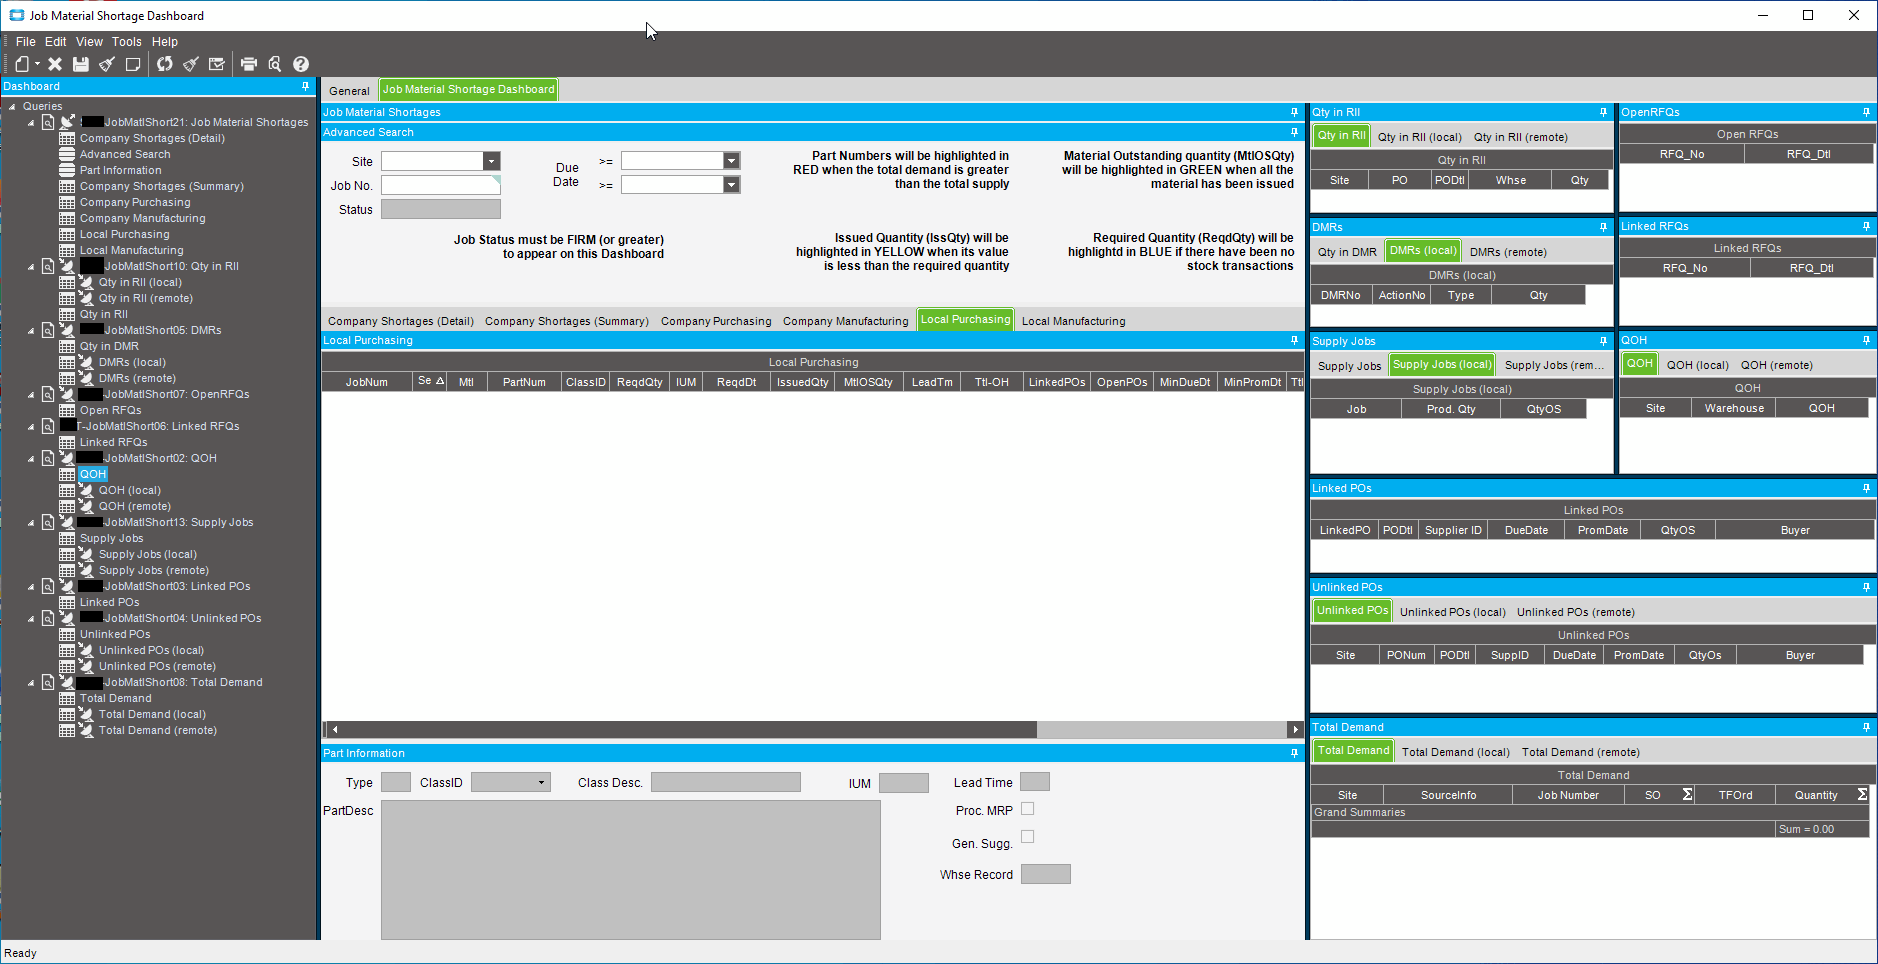Refresh the dashboard with circular arrows icon
Viewport: 1878px width, 964px height.
(x=165, y=64)
